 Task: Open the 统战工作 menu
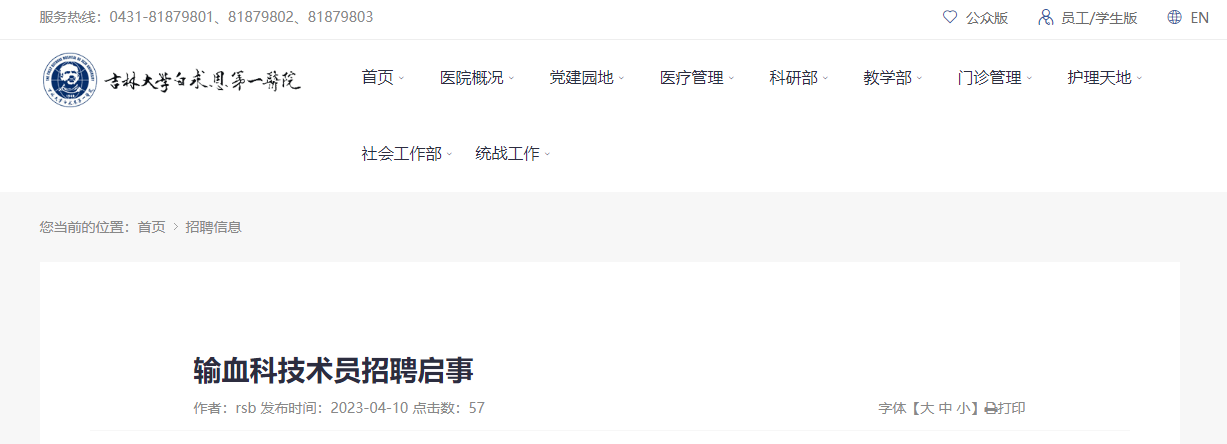pyautogui.click(x=513, y=153)
